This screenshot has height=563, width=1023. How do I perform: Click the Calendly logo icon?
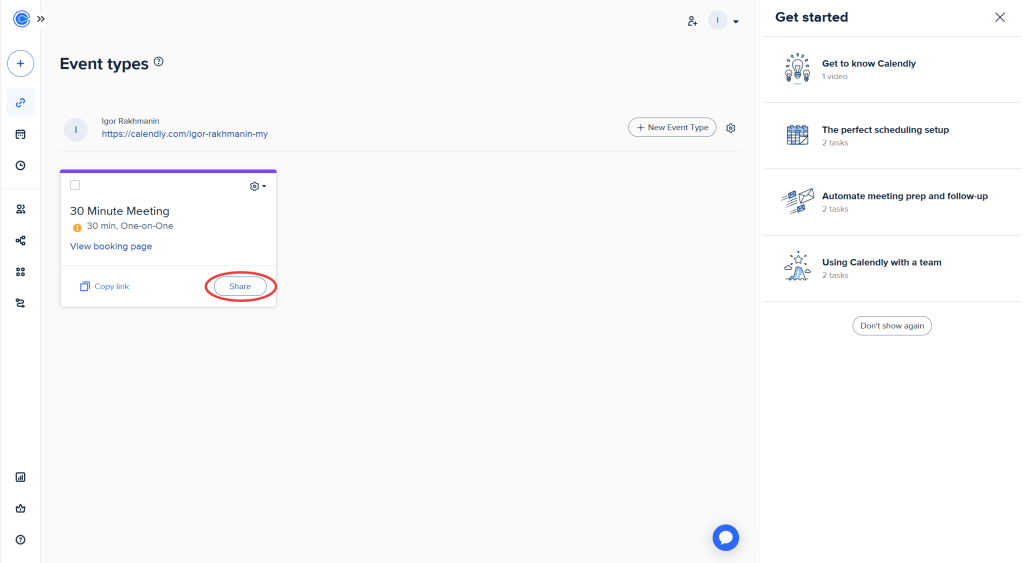point(20,19)
